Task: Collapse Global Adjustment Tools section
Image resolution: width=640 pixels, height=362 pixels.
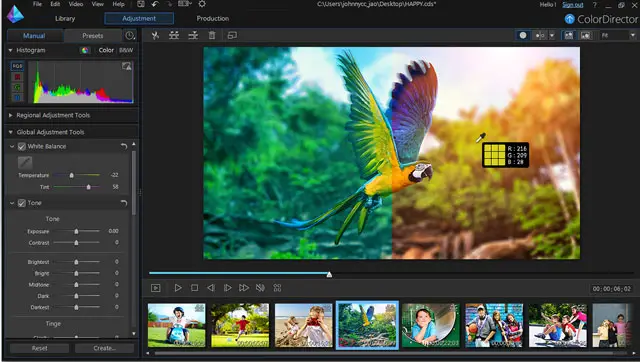Action: tap(10, 132)
